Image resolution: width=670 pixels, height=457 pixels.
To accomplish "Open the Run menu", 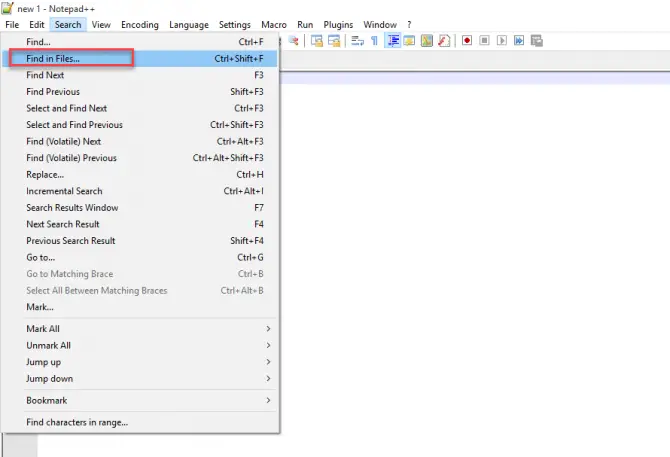I will click(x=305, y=25).
